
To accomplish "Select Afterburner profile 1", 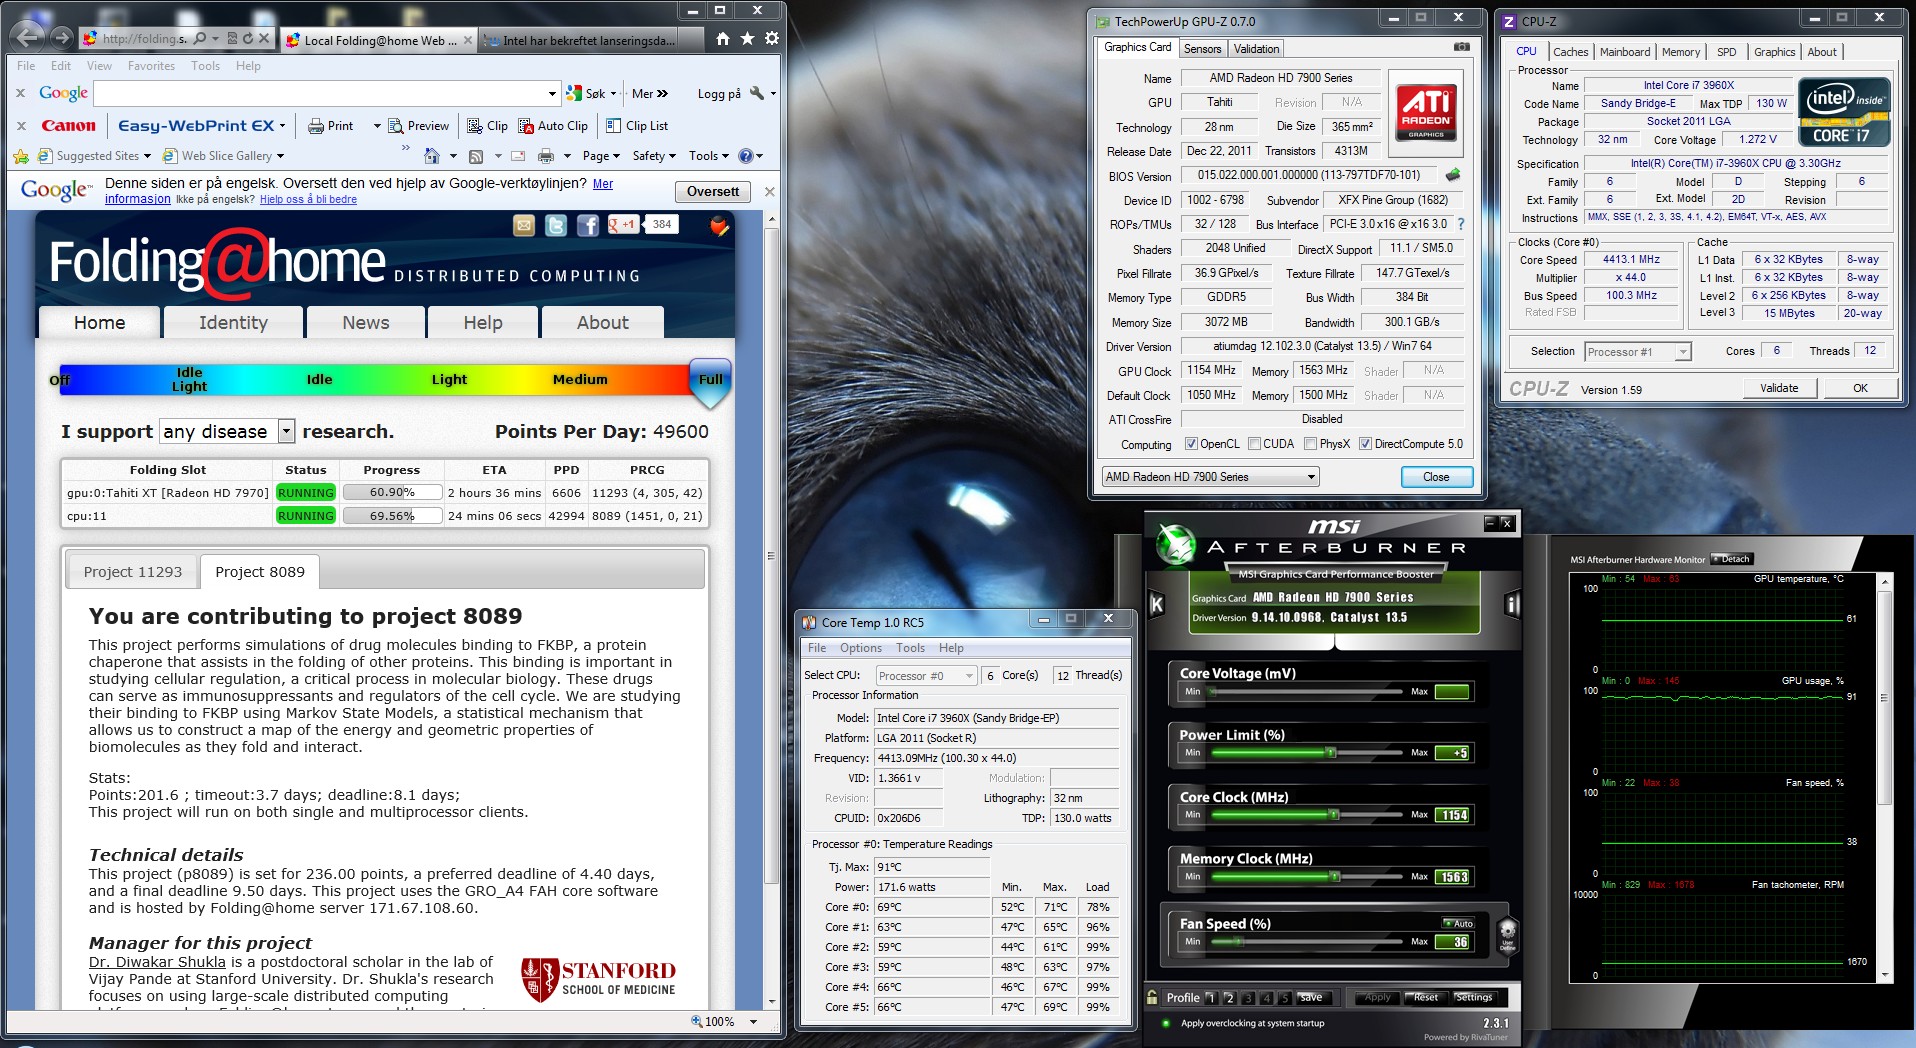I will (1210, 998).
